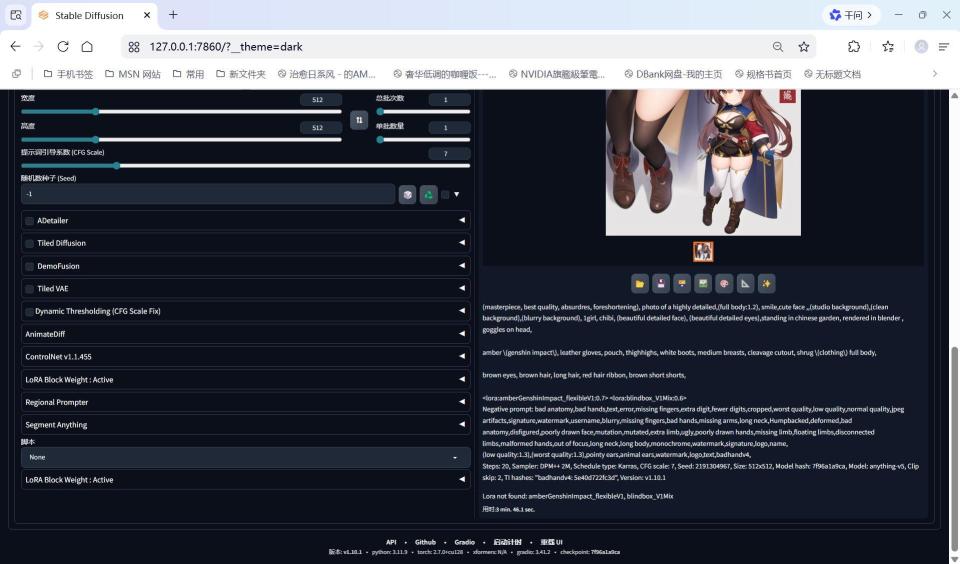Send to extras with the triangle ruler icon
This screenshot has height=564, width=960.
point(745,284)
